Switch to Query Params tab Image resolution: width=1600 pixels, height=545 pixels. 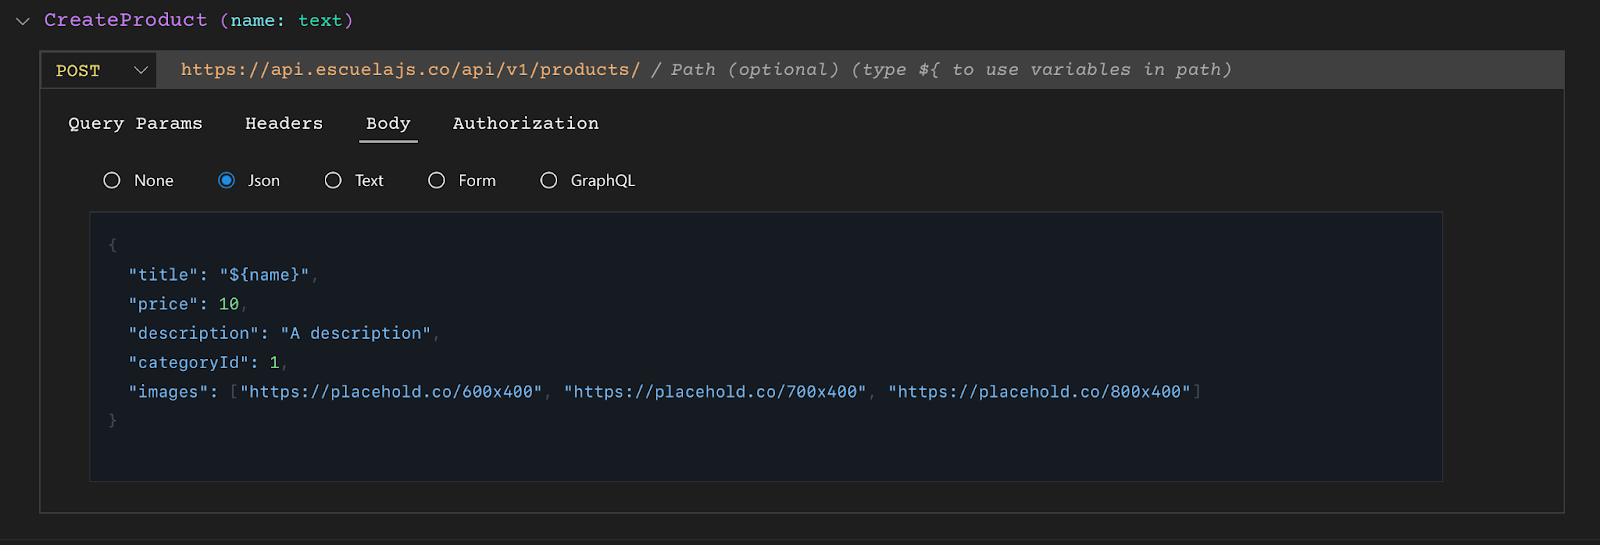point(135,124)
